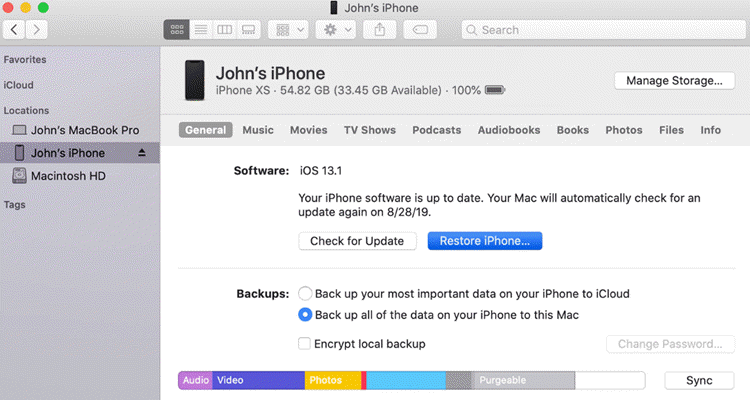Switch to the Info tab
Screen dimensions: 750x400
[710, 130]
